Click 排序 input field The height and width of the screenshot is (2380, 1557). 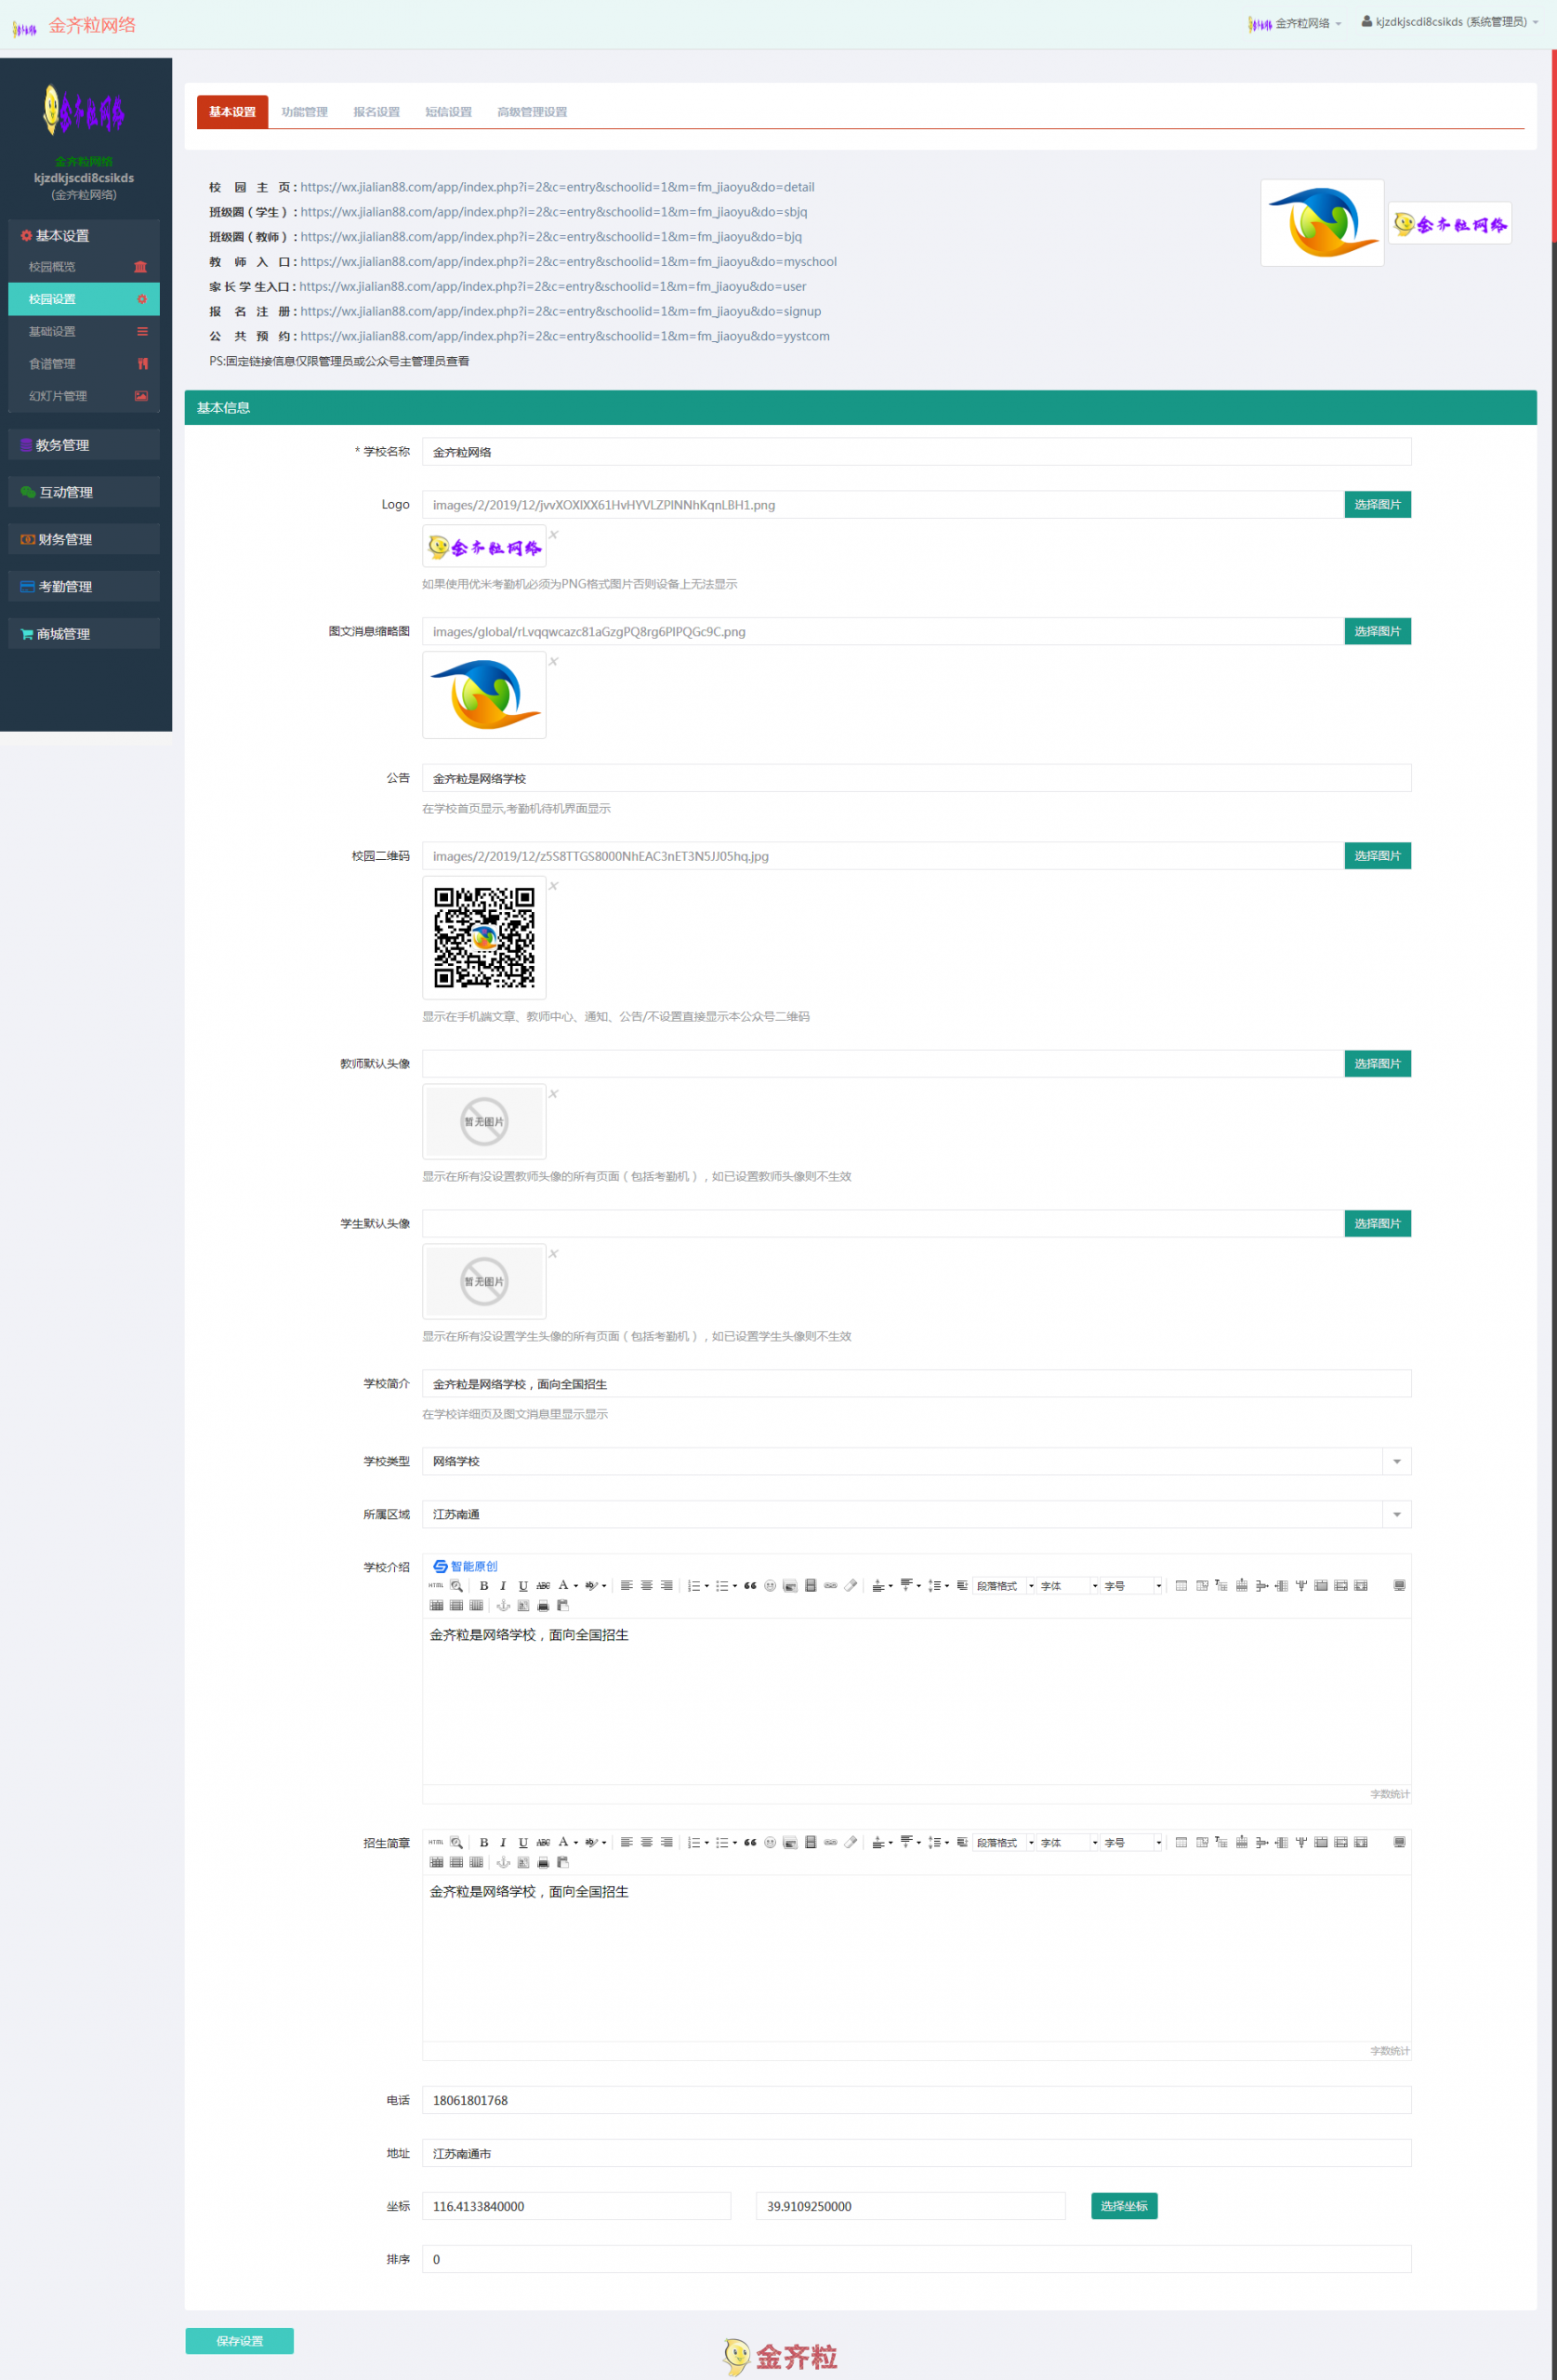point(916,2259)
